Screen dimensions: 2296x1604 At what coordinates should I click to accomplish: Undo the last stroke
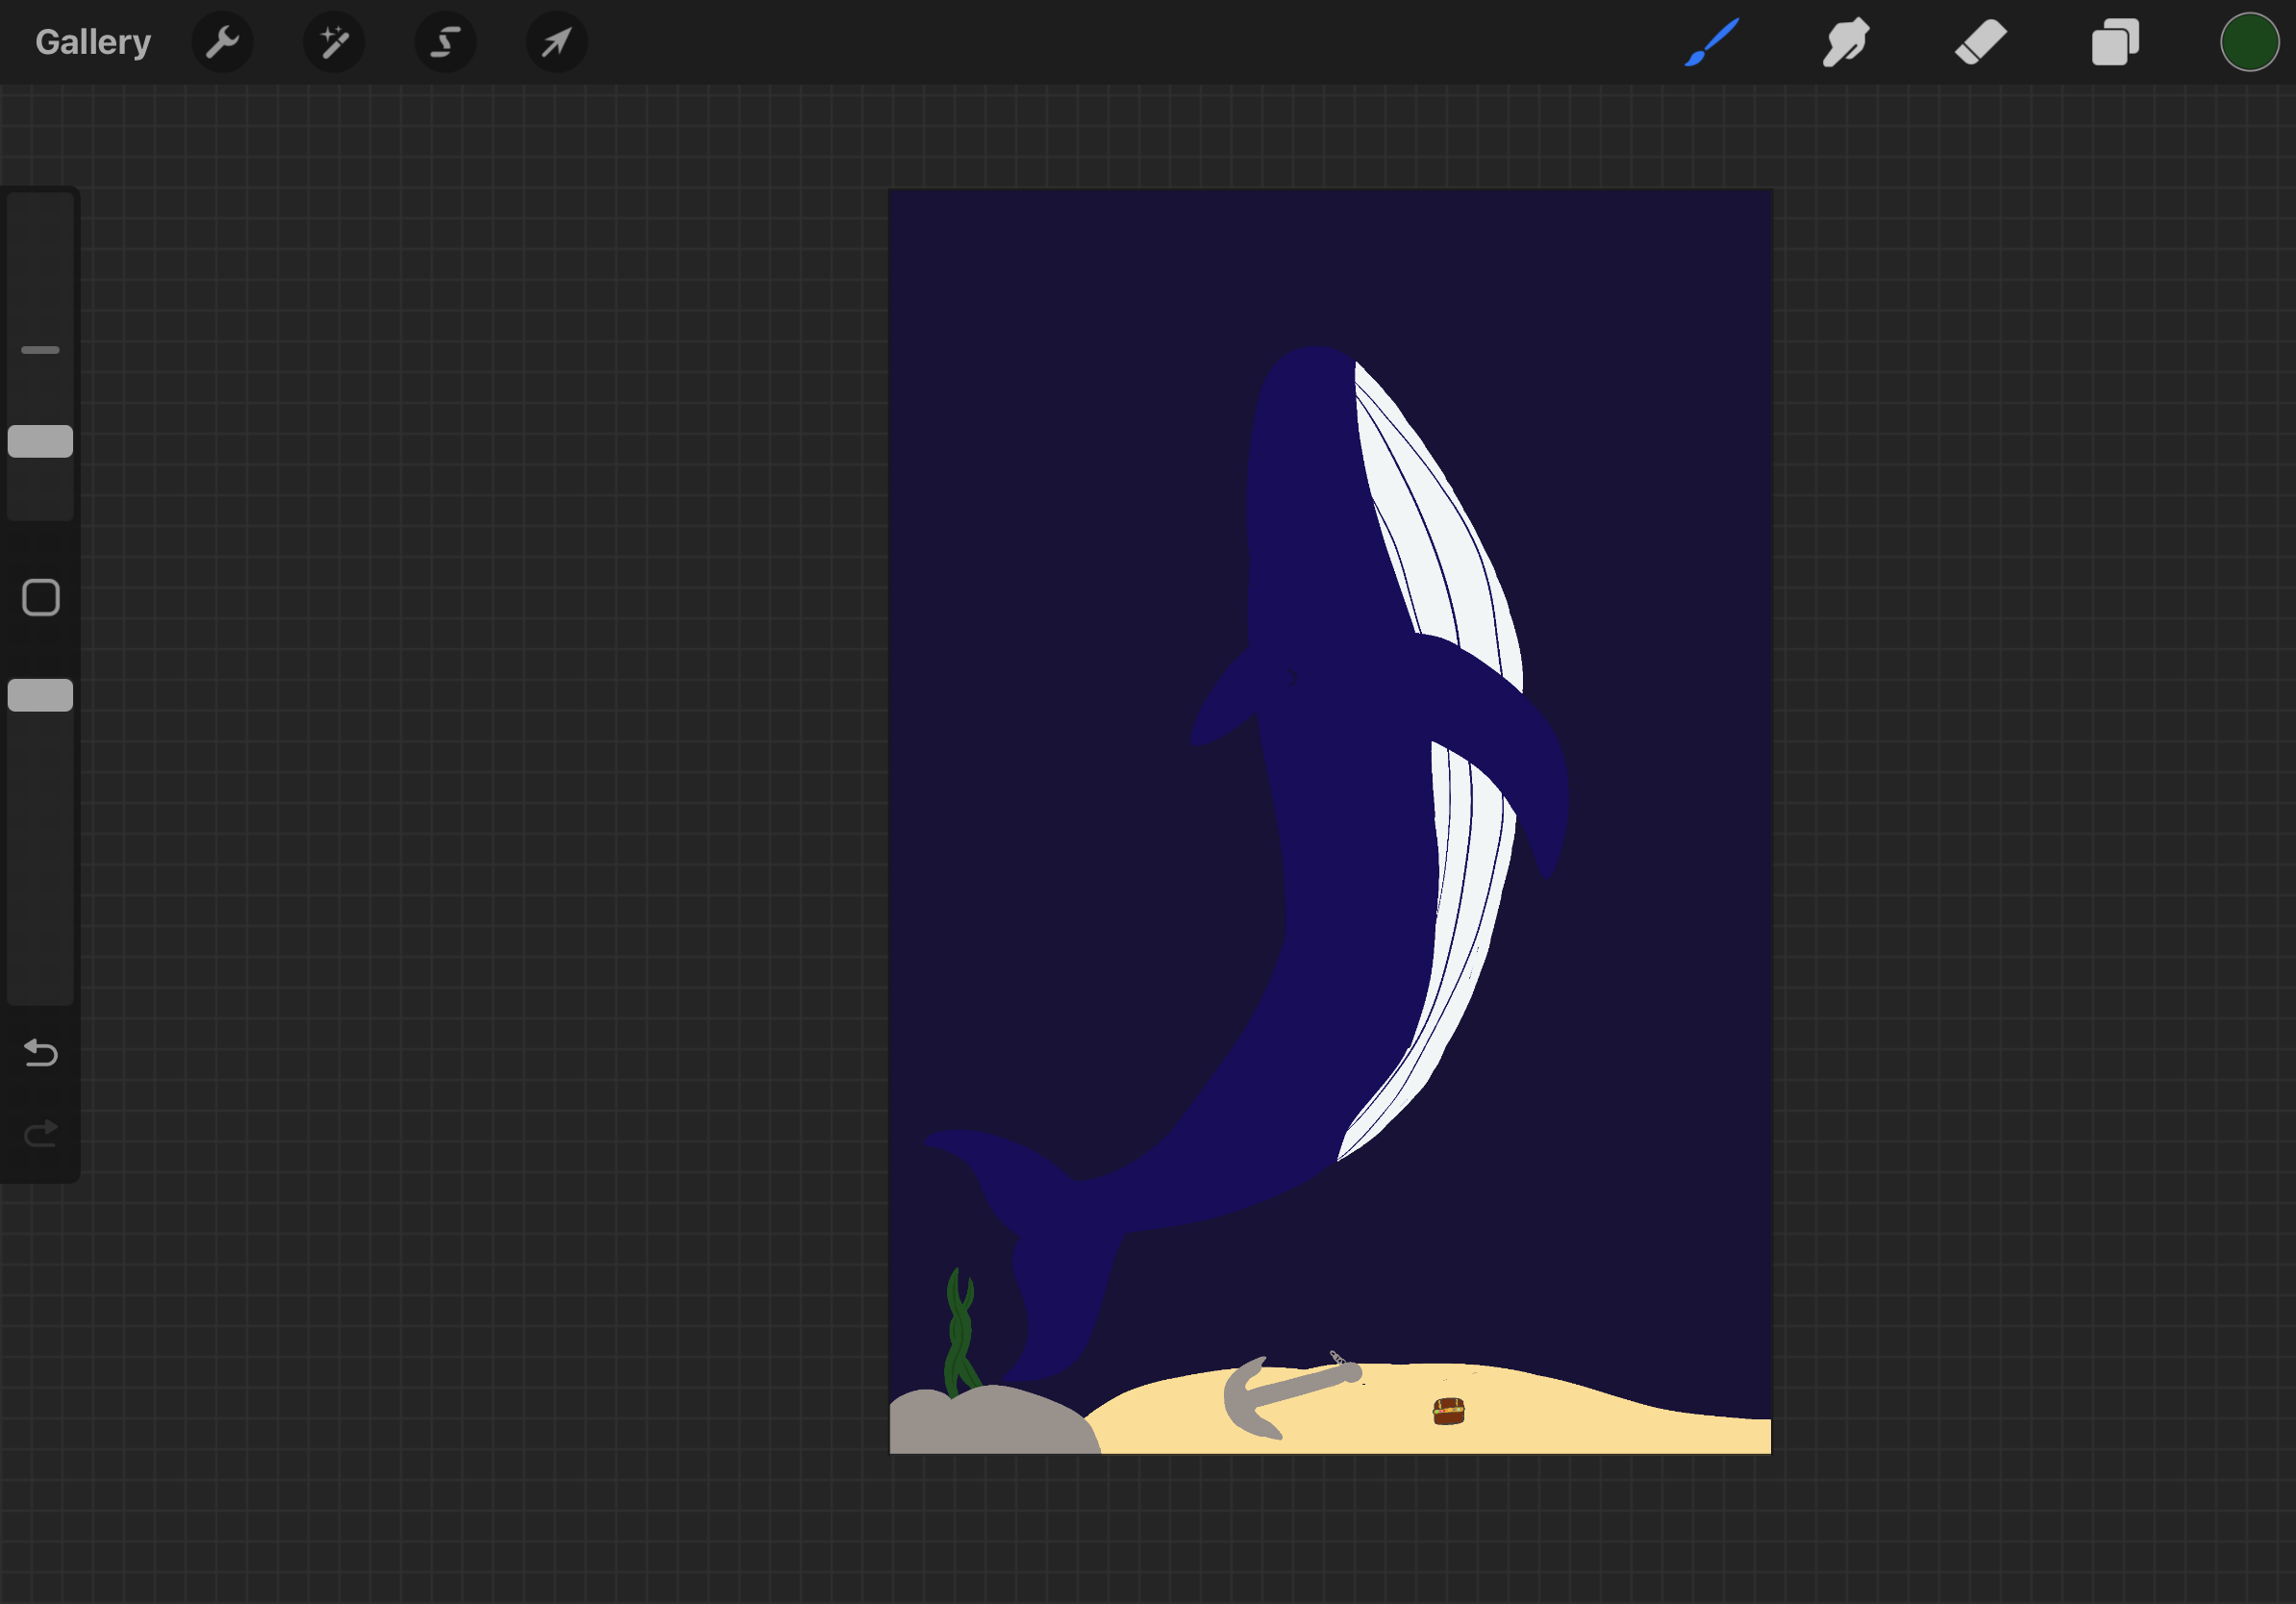click(39, 1053)
